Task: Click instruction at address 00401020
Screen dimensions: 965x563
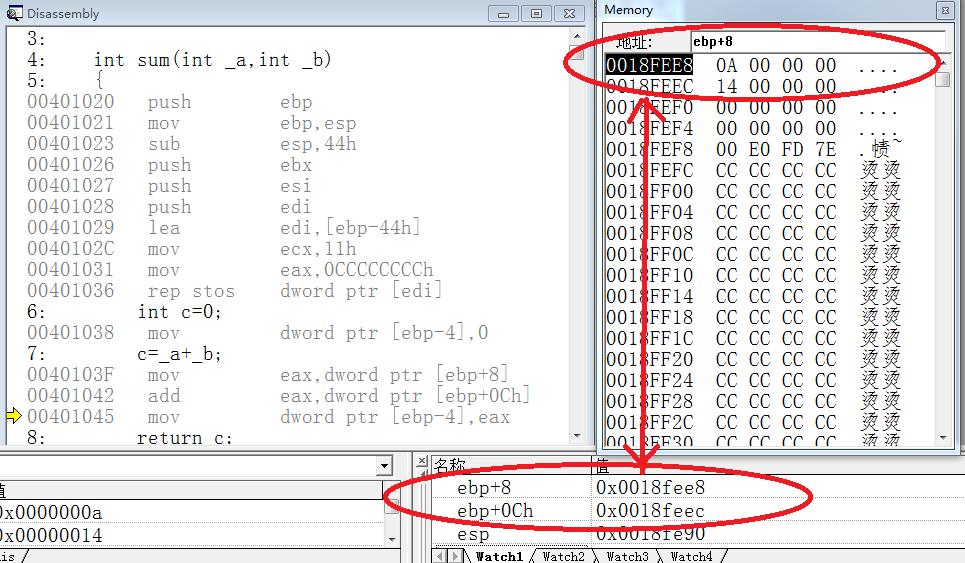Action: (x=169, y=102)
